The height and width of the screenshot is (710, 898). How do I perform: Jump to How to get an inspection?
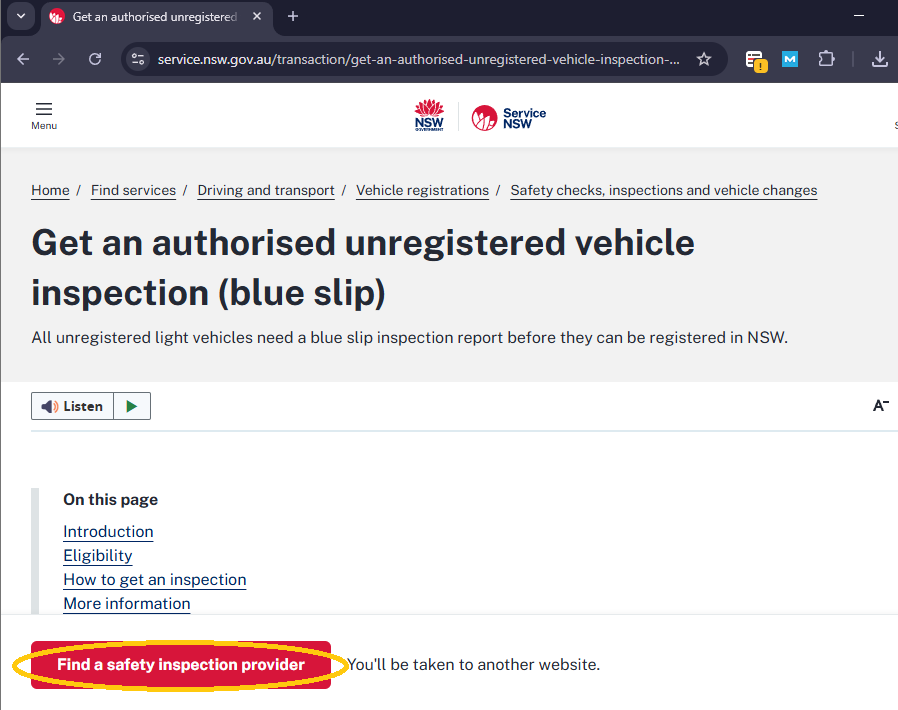click(x=154, y=579)
